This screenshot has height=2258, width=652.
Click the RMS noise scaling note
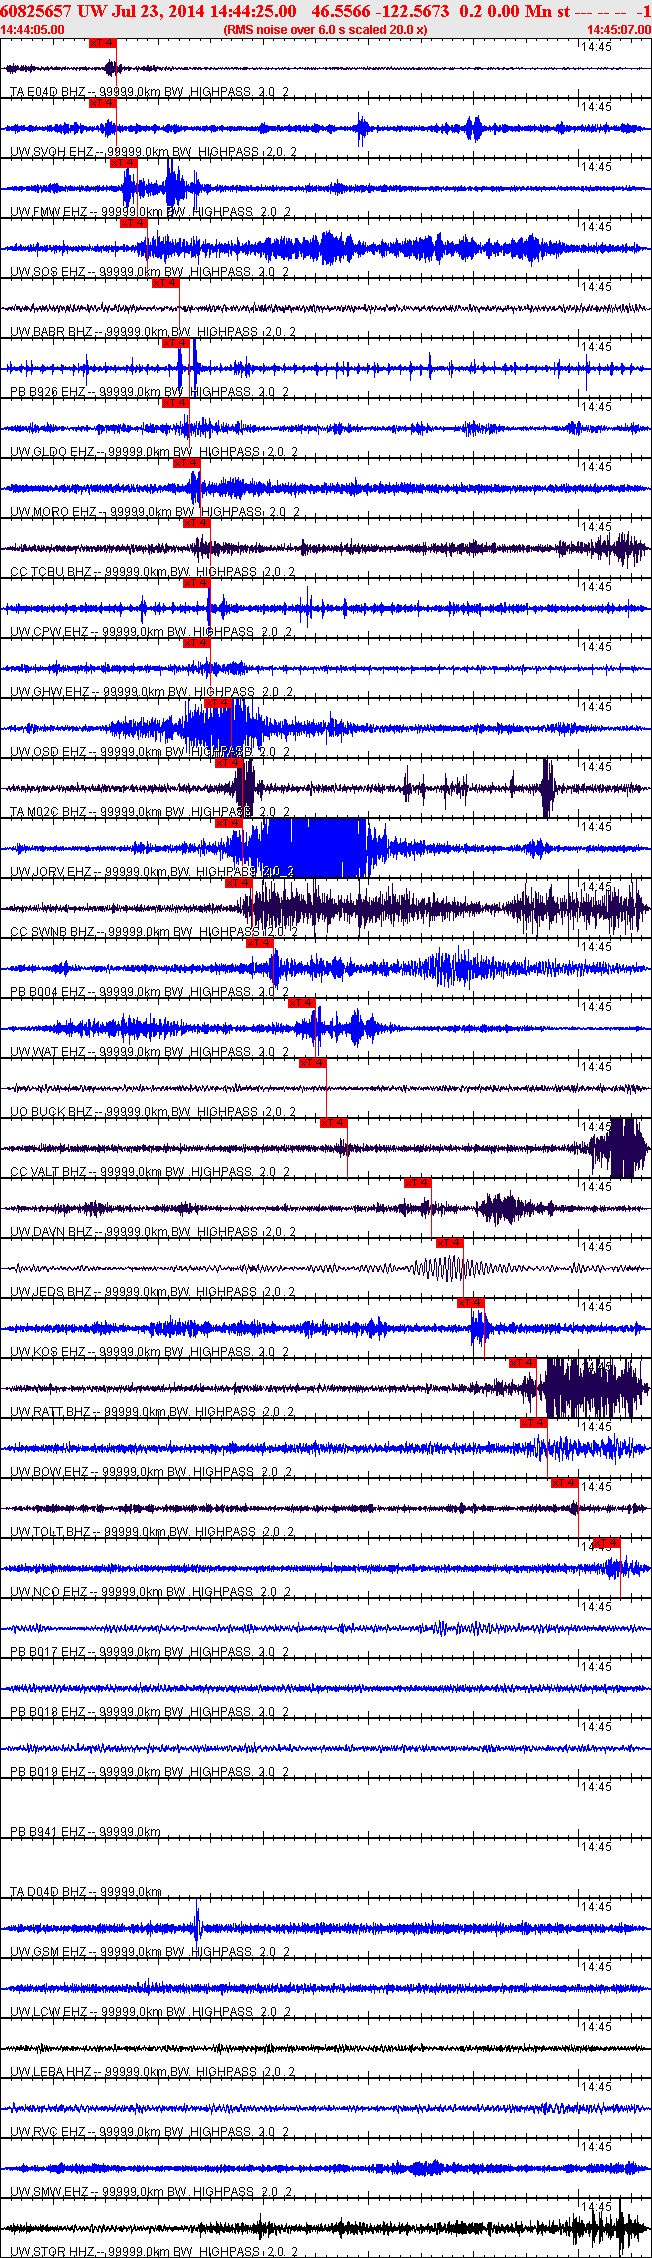coord(325,29)
